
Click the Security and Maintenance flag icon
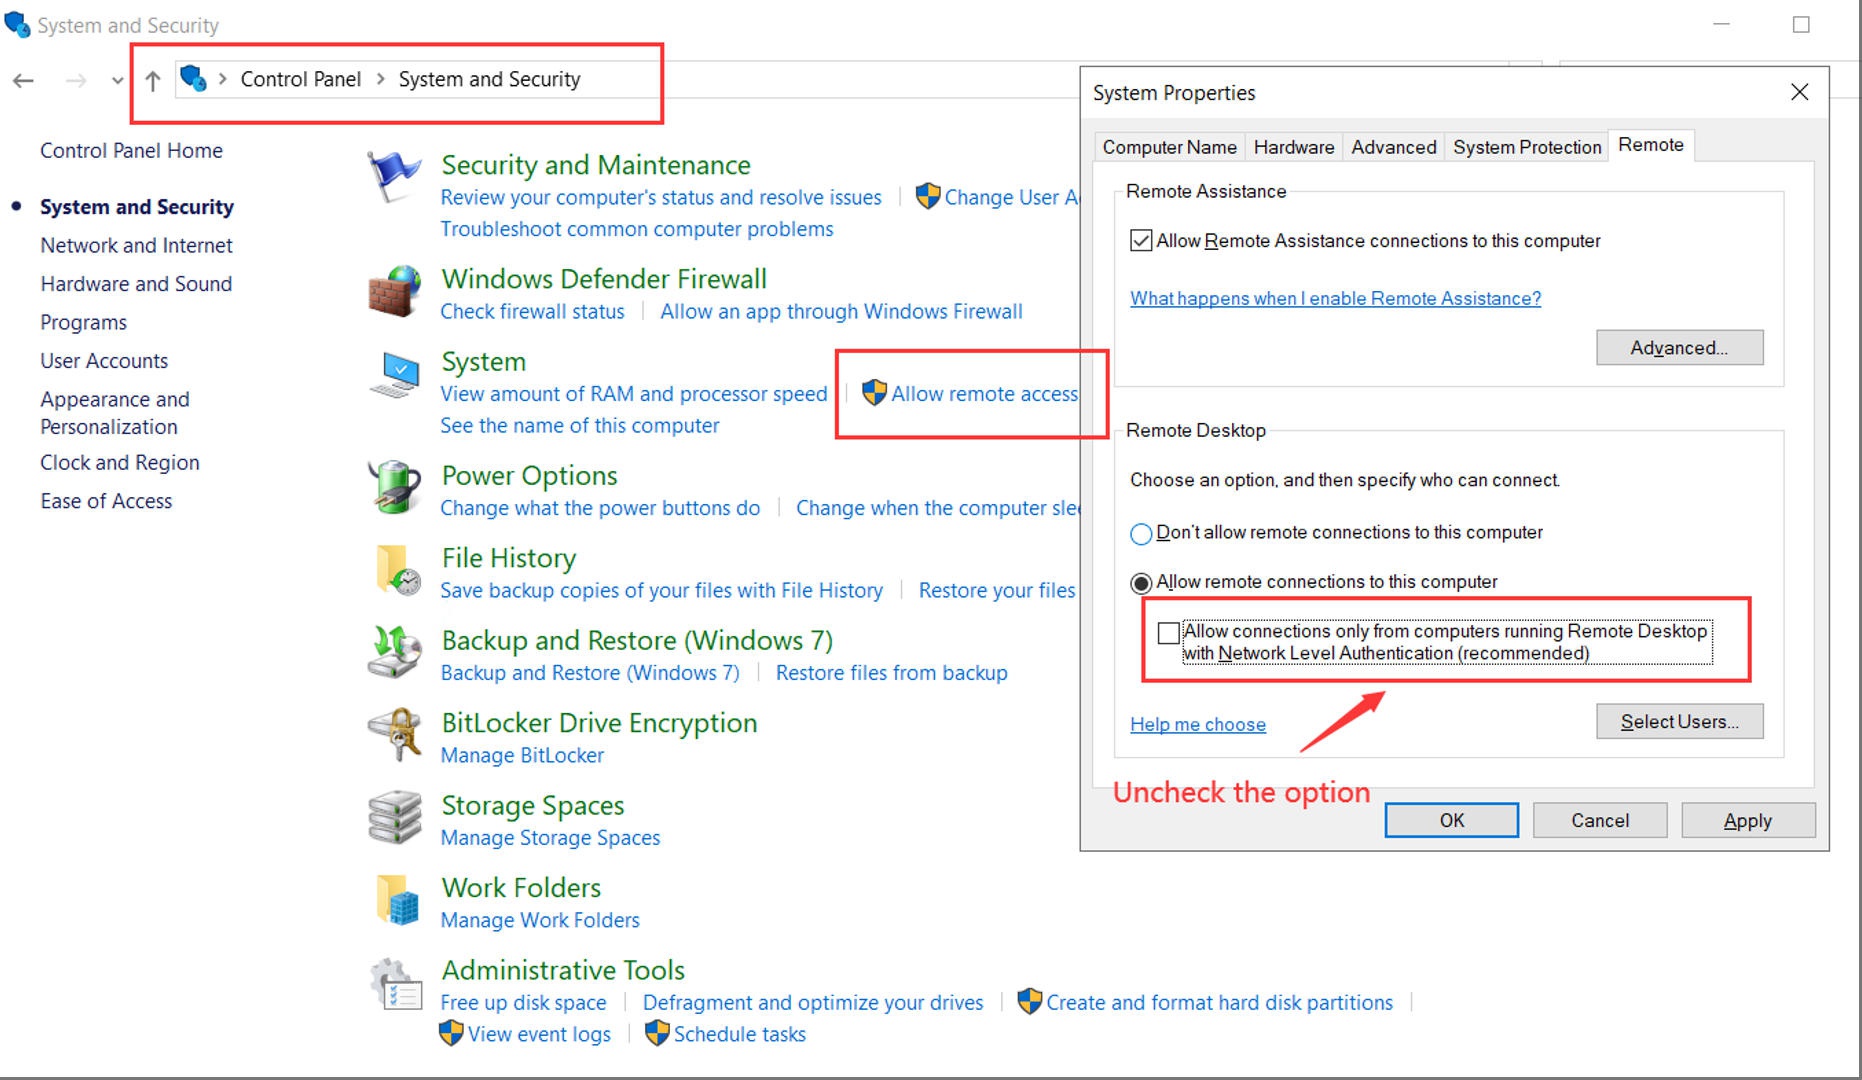393,177
